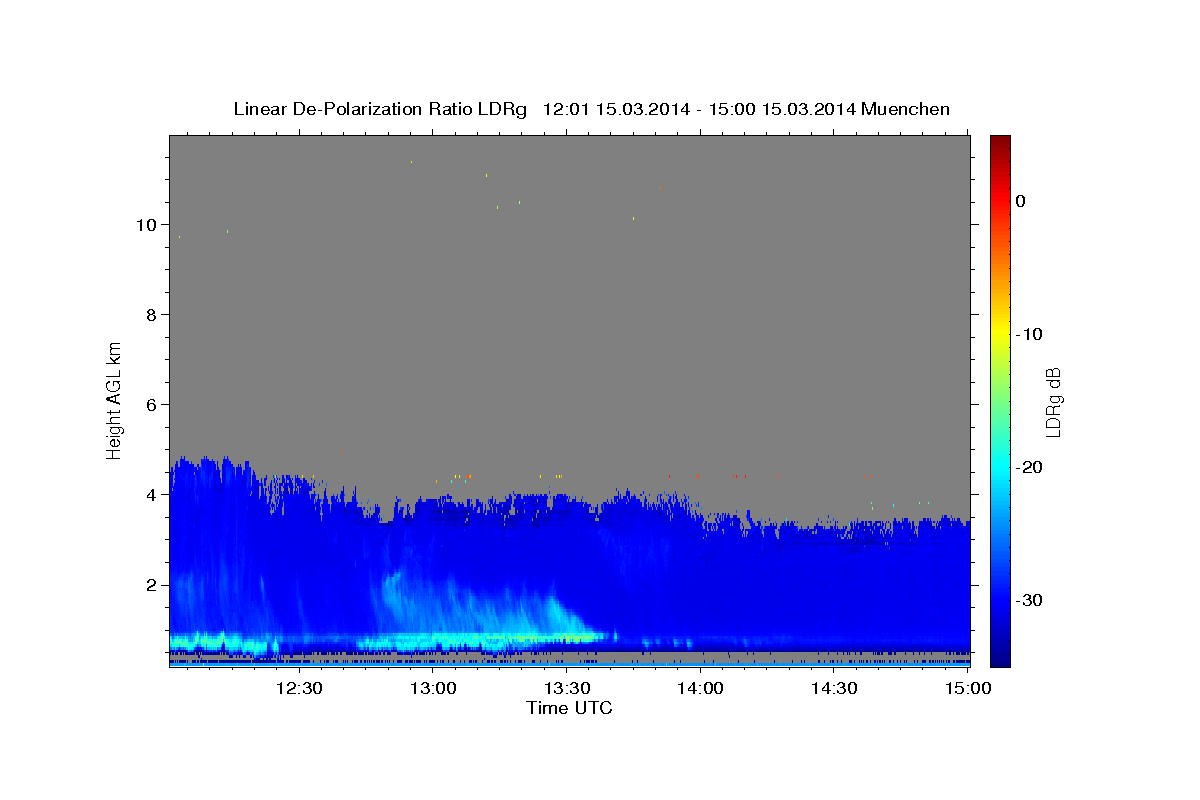Screen dimensions: 1200x800
Task: Click the colorbar at -30 blue level
Action: click(1000, 600)
